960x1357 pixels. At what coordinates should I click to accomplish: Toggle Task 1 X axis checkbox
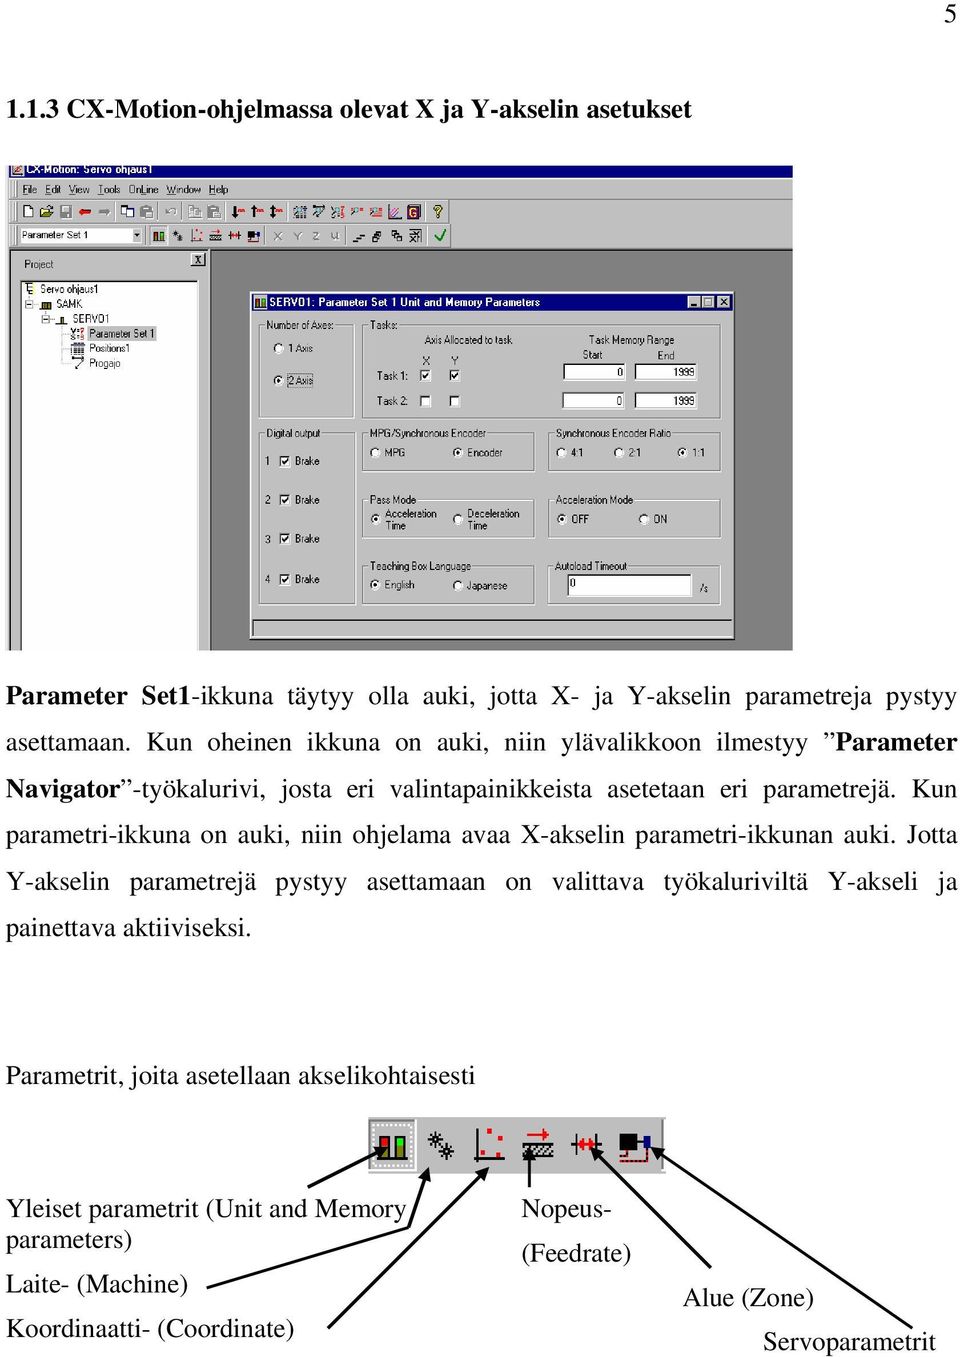tap(426, 376)
